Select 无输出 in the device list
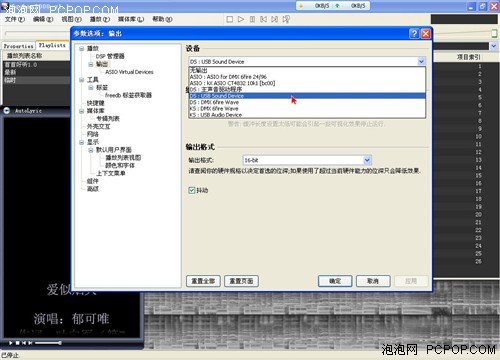Viewport: 500px width, 360px height. 307,70
